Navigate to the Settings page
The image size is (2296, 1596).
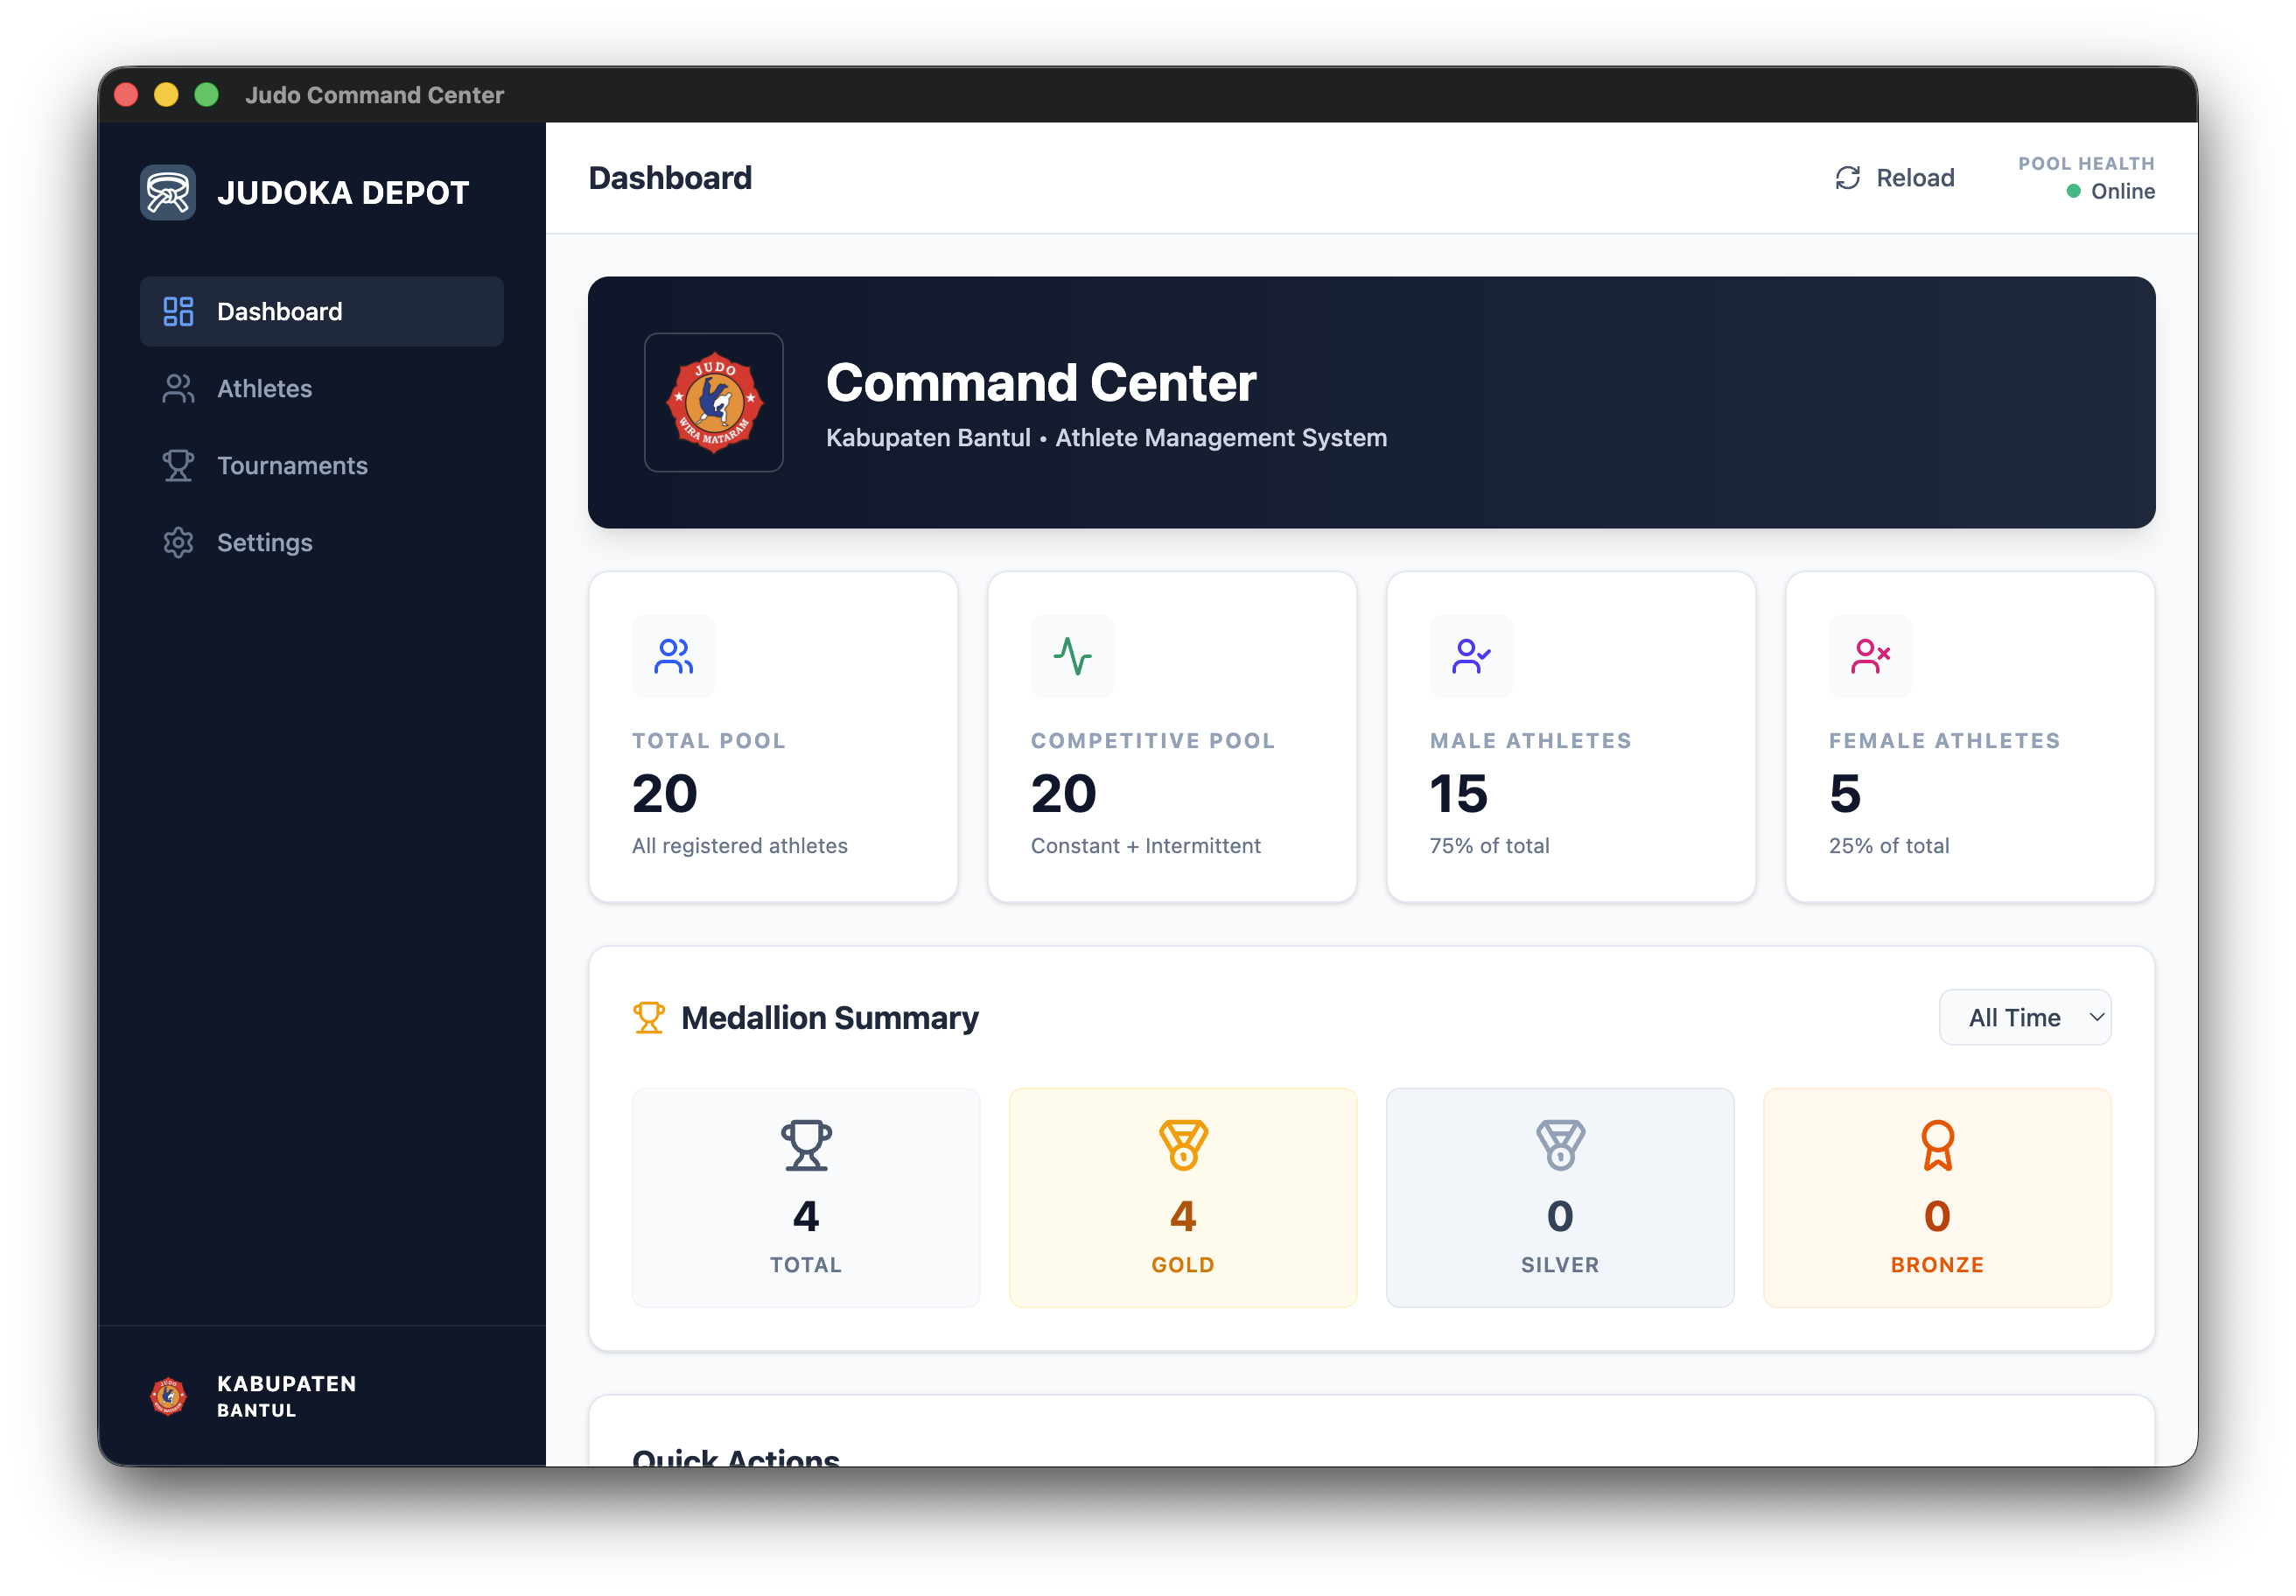tap(265, 542)
